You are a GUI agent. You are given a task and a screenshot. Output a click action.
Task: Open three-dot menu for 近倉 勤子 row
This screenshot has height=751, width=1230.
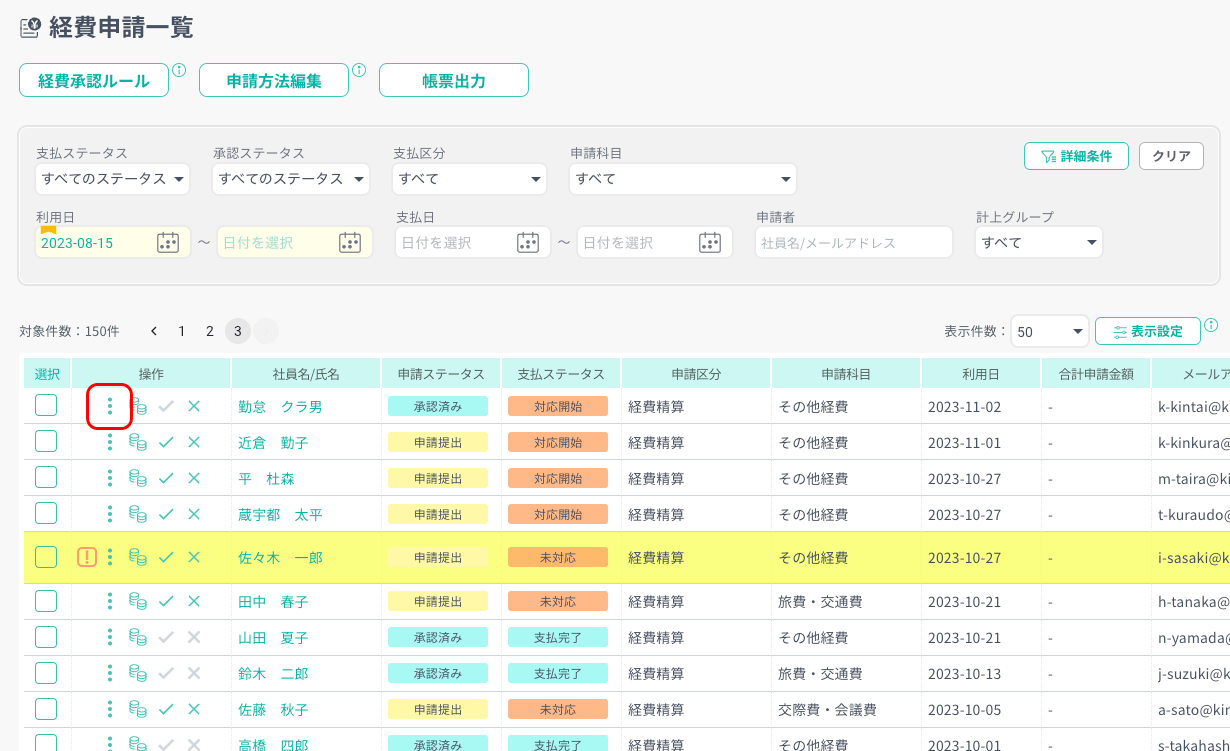coord(110,442)
